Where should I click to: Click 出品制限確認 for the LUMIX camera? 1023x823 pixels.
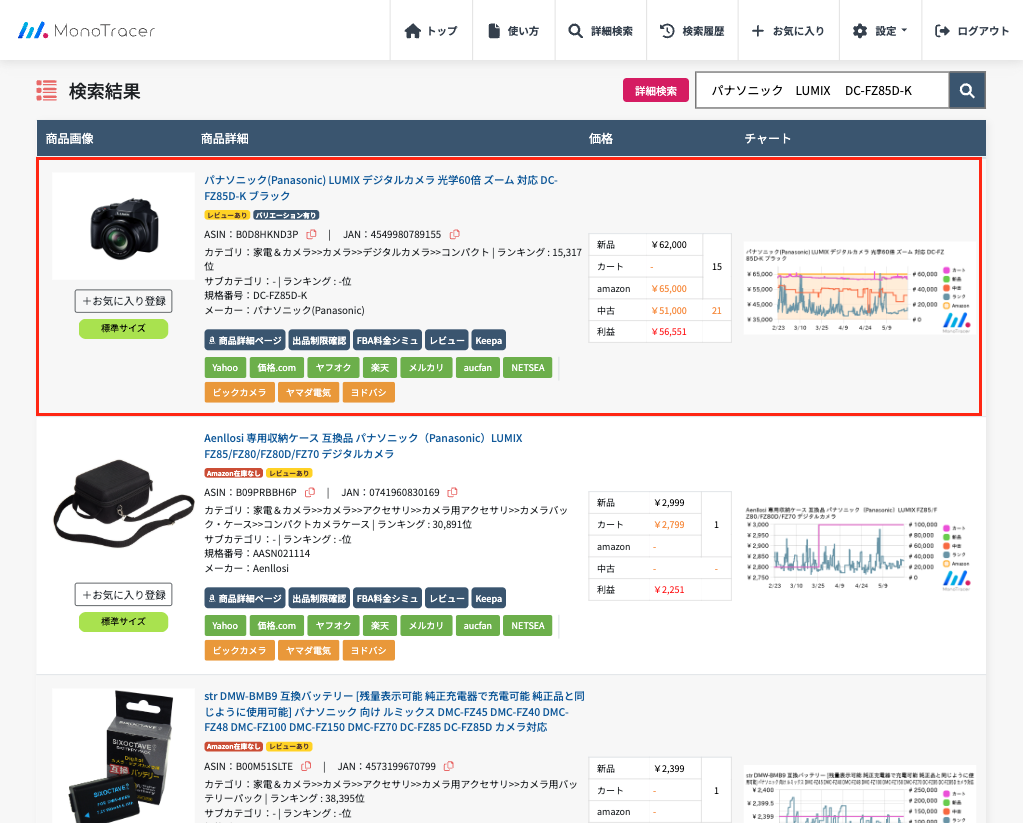(x=319, y=340)
